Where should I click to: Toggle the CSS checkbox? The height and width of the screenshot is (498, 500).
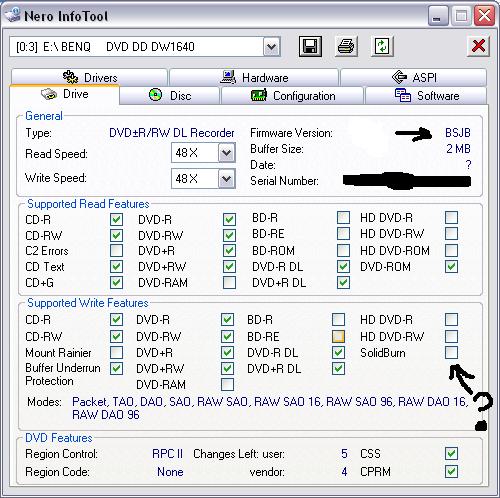tap(451, 453)
